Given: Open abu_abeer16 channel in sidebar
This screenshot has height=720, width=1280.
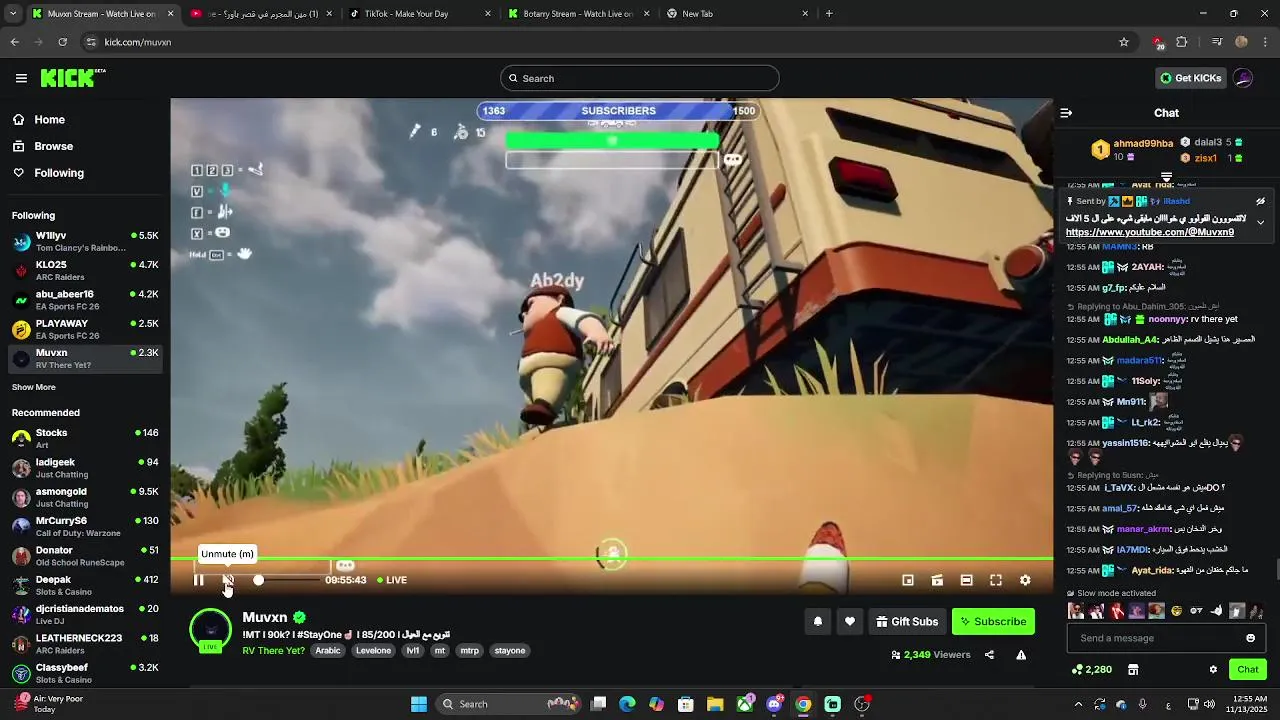Looking at the screenshot, I should [86, 300].
